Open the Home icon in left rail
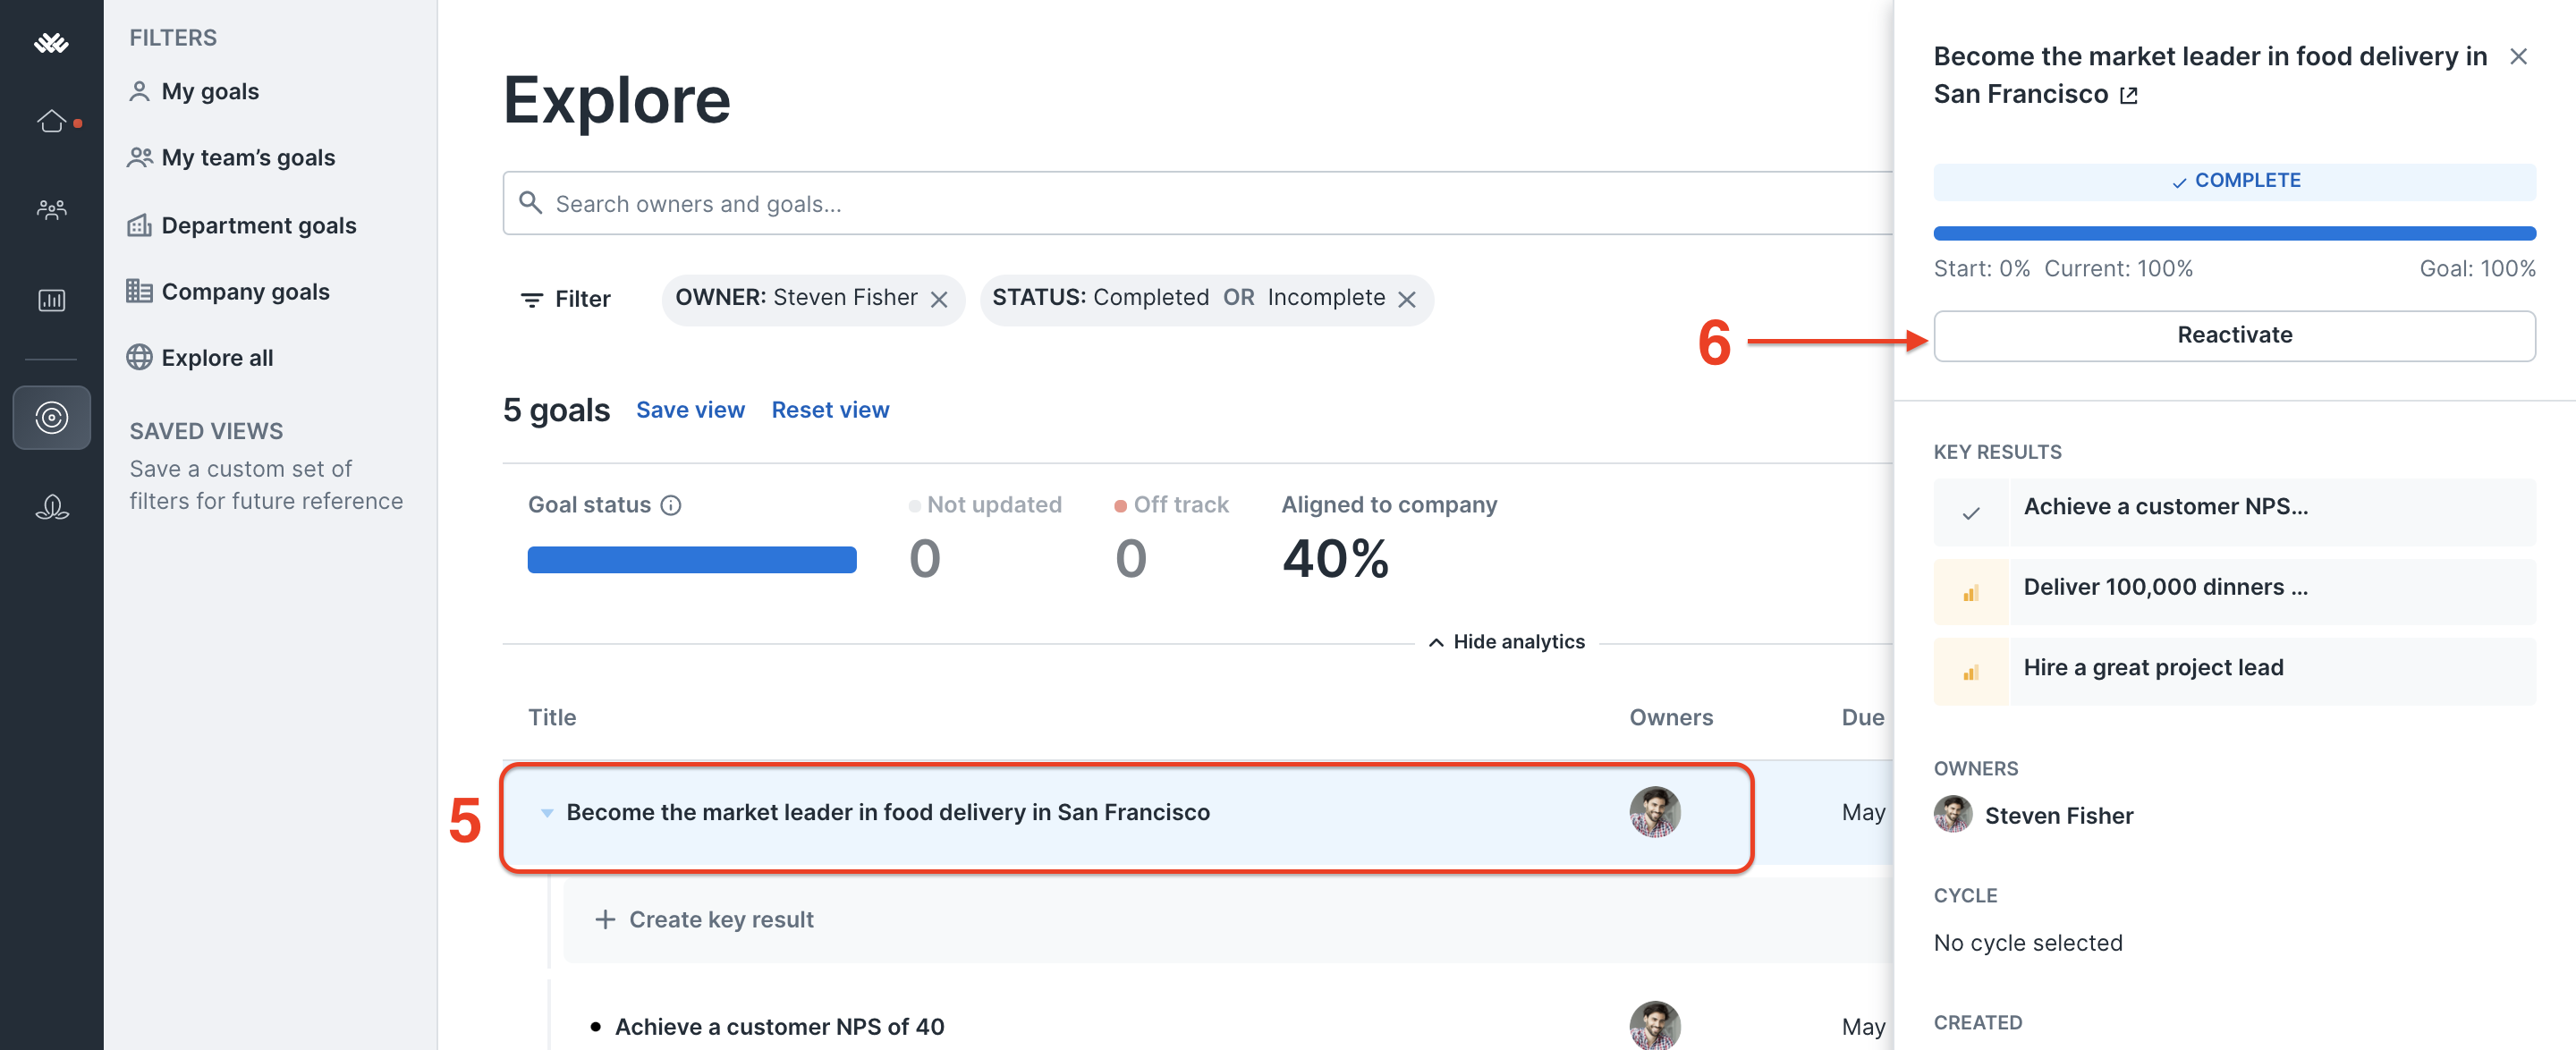 [x=51, y=121]
